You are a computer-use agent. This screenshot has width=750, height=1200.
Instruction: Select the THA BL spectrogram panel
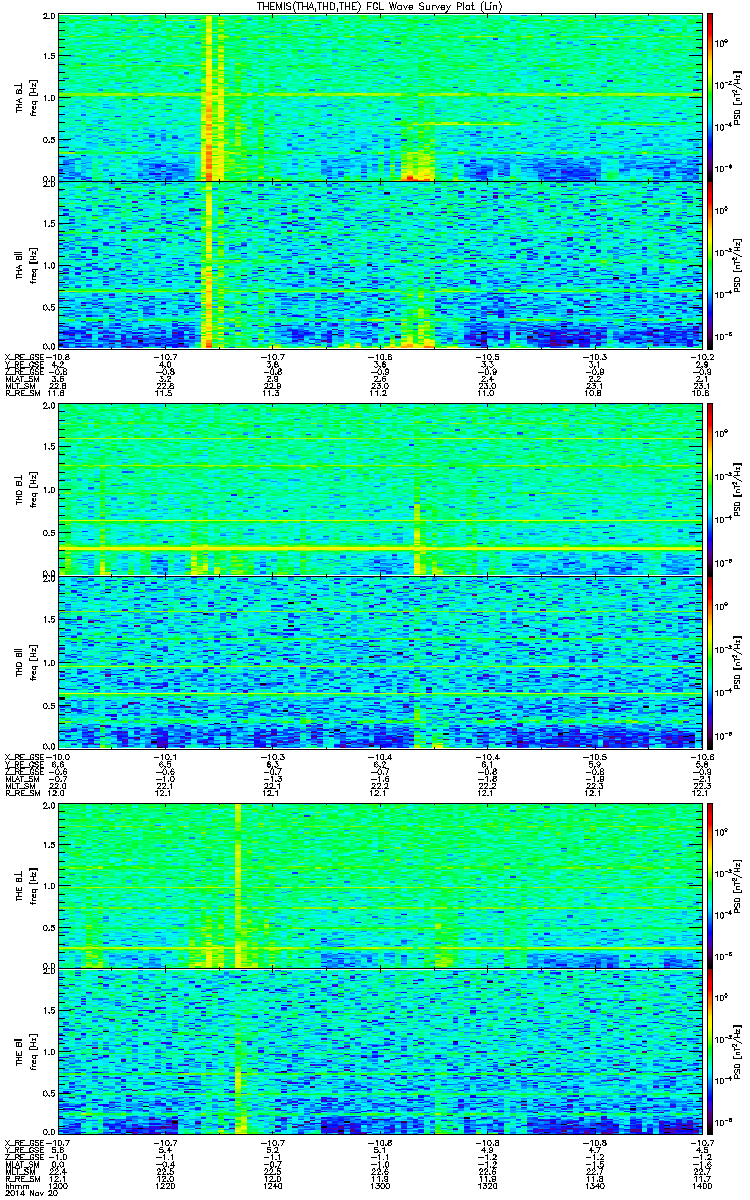point(380,97)
